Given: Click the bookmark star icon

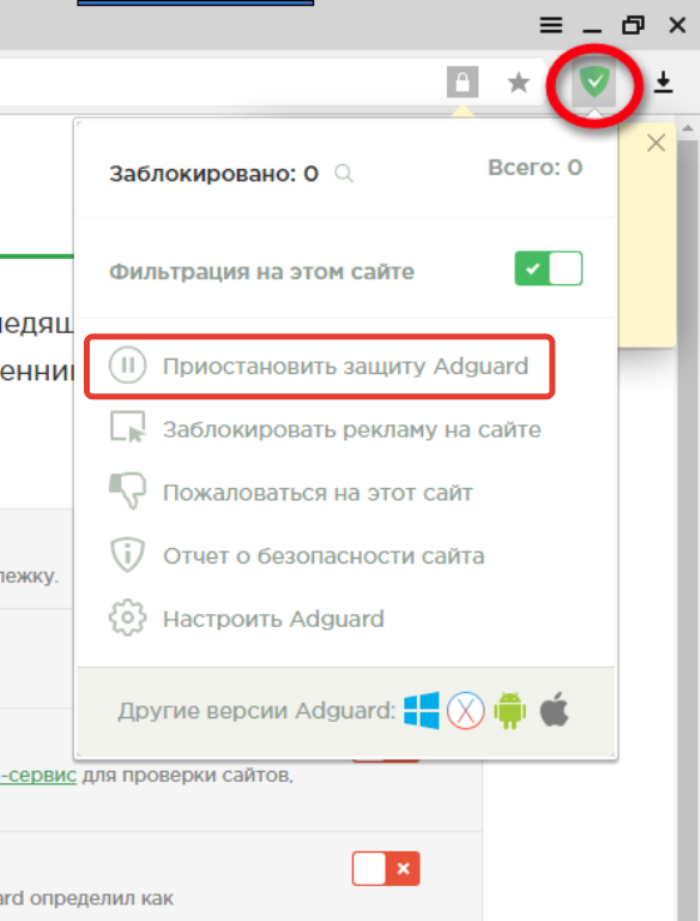Looking at the screenshot, I should (x=519, y=82).
